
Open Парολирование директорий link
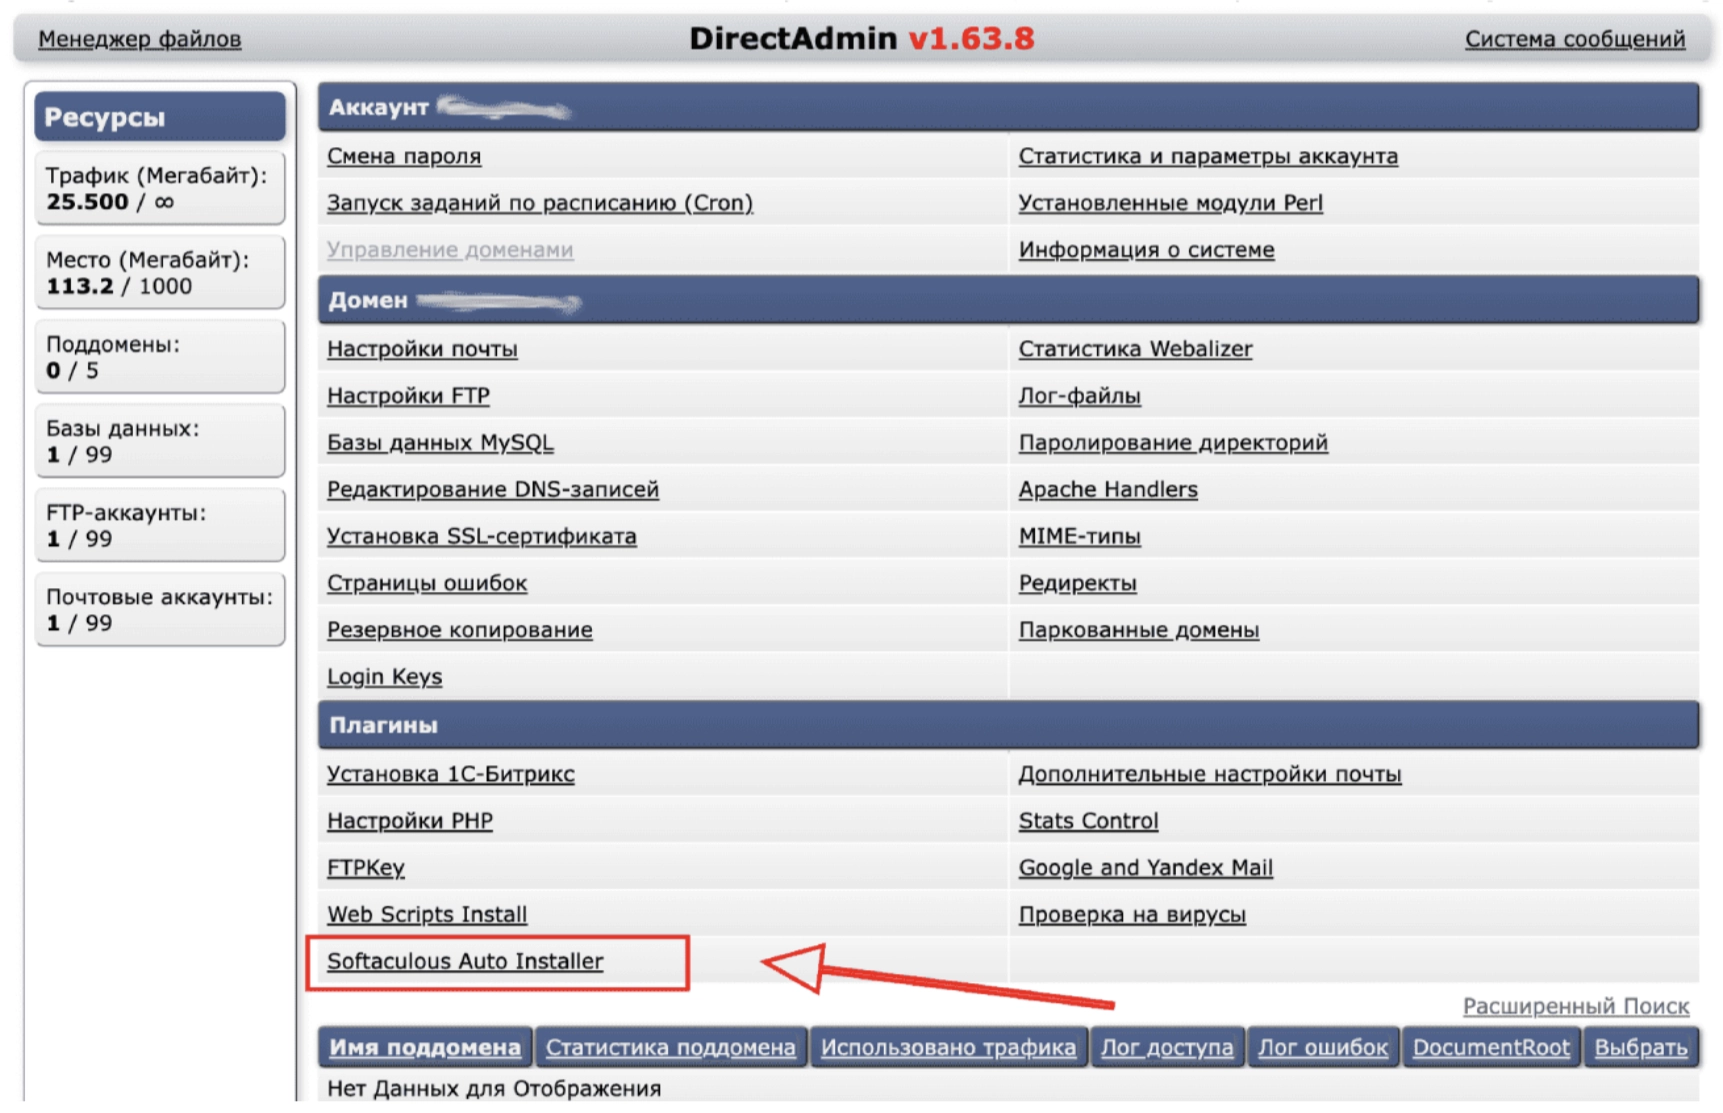[1172, 442]
